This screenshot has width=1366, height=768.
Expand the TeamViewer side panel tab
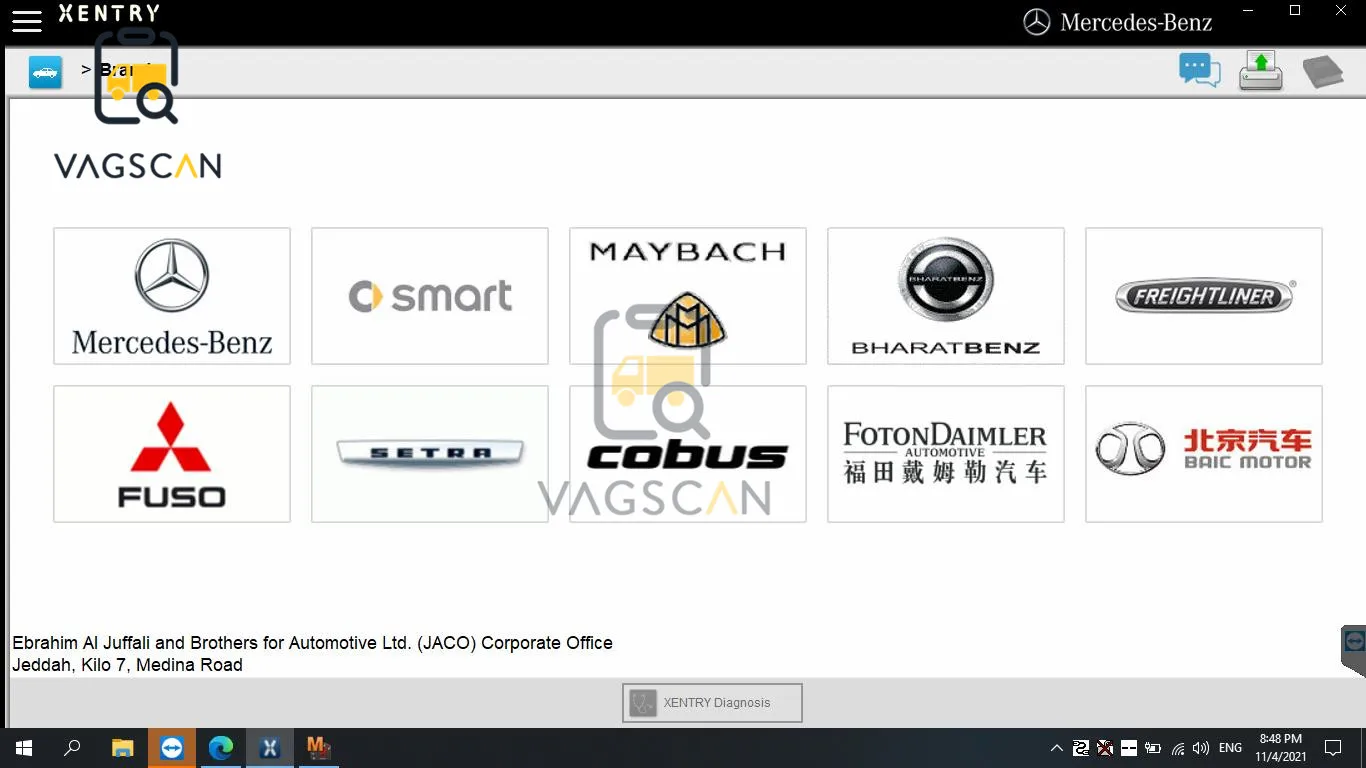click(x=1354, y=650)
